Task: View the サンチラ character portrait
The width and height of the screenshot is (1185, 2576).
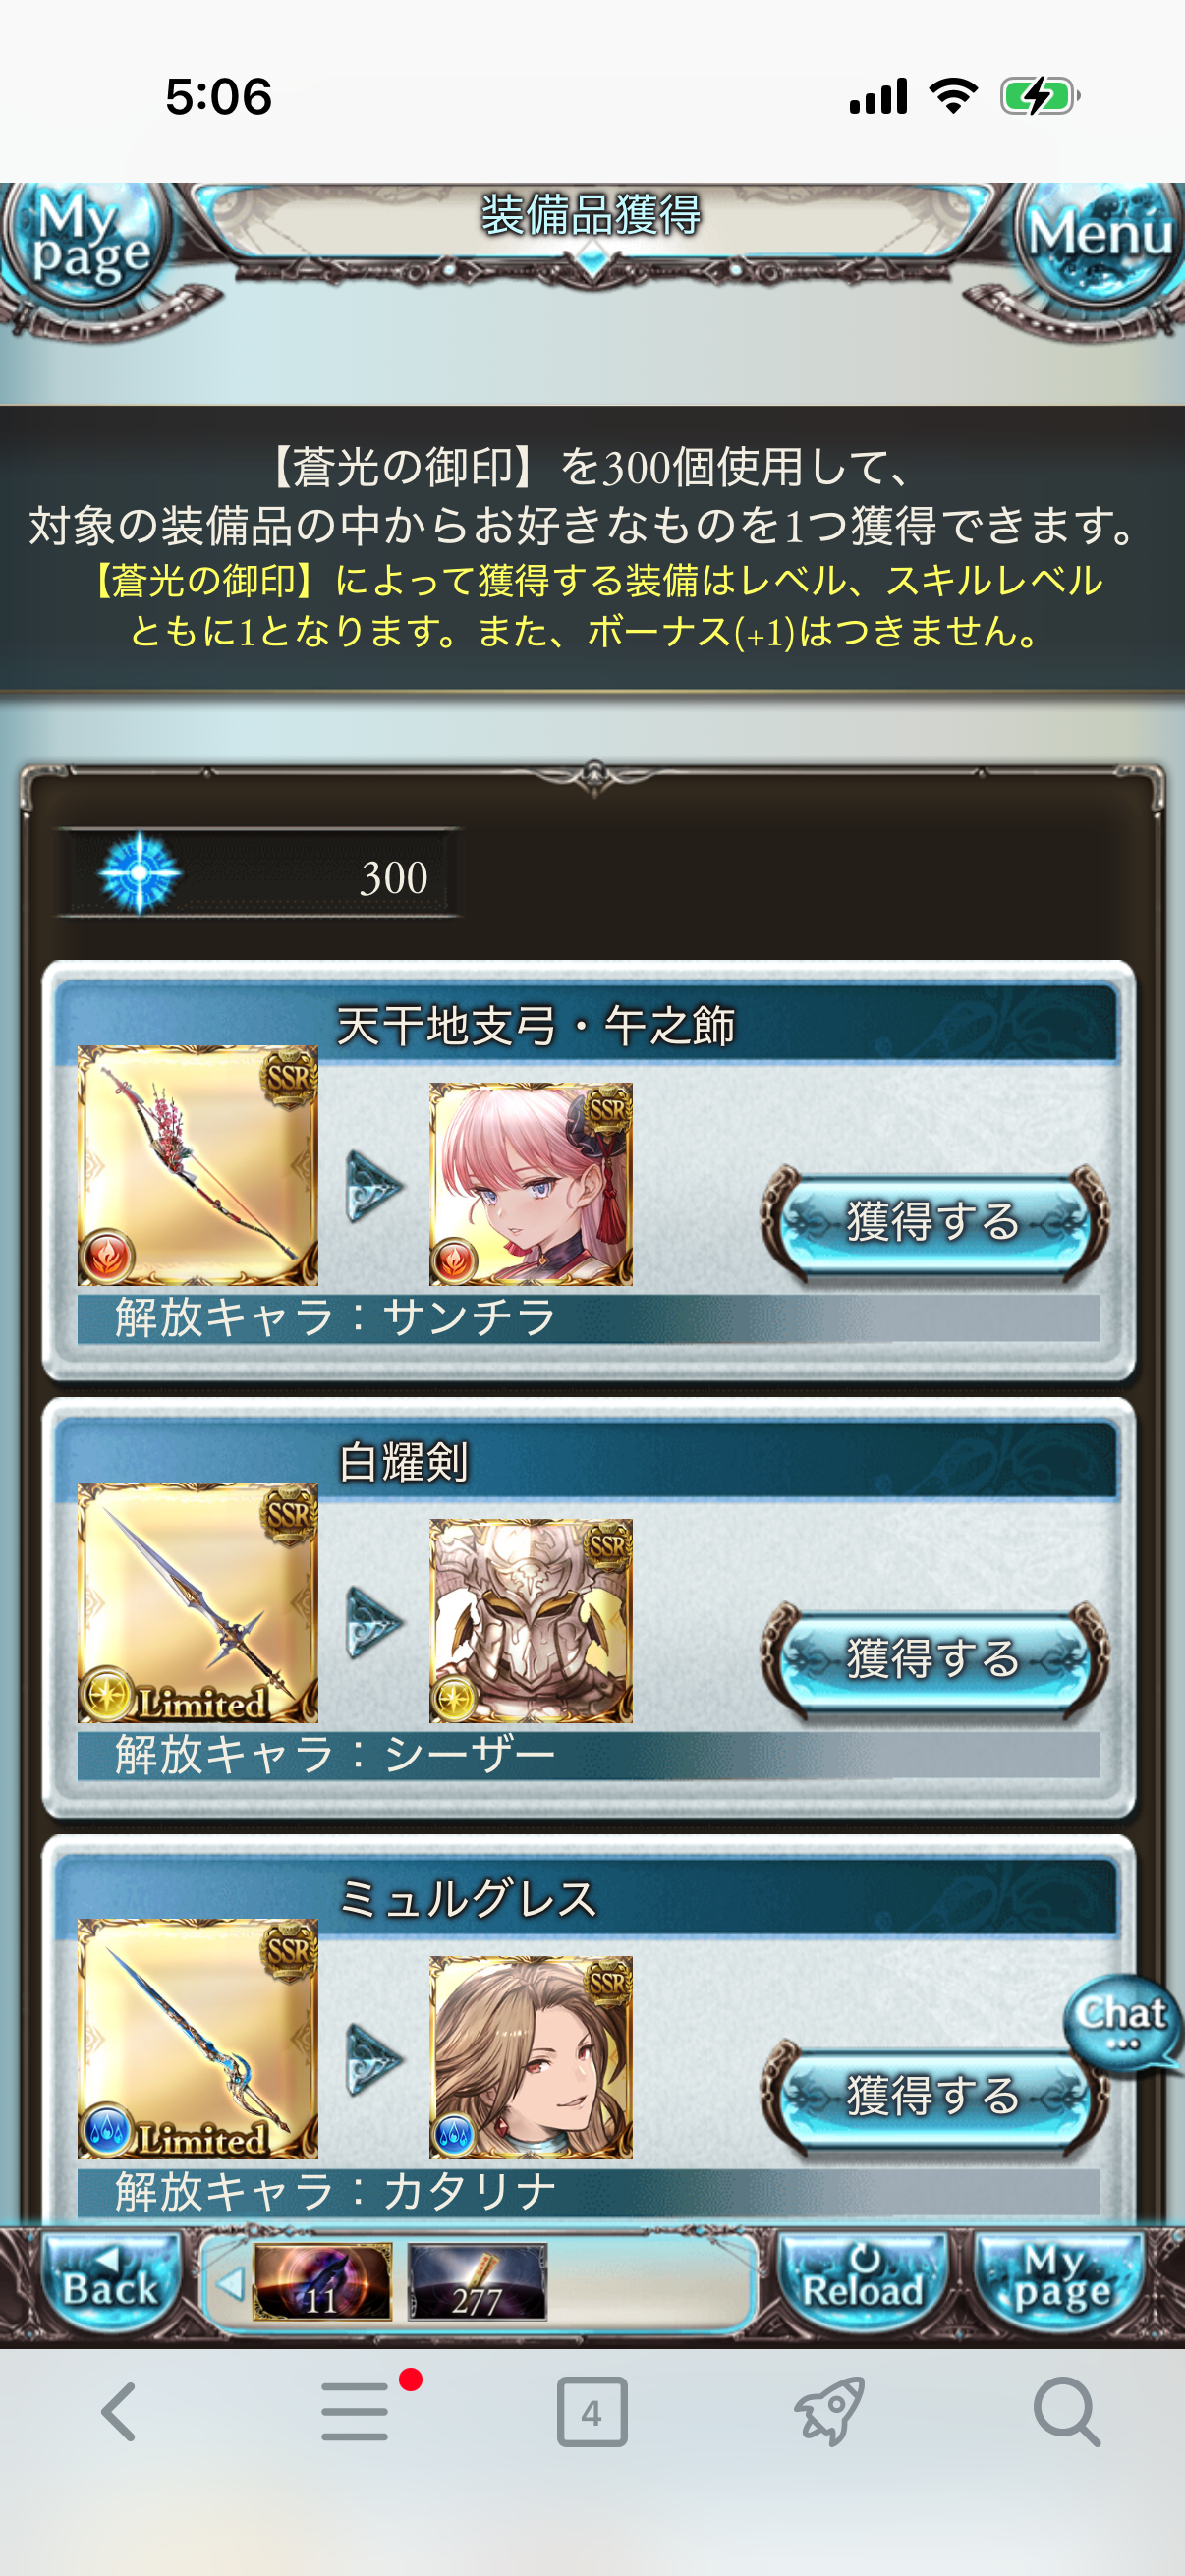Action: pyautogui.click(x=531, y=1185)
